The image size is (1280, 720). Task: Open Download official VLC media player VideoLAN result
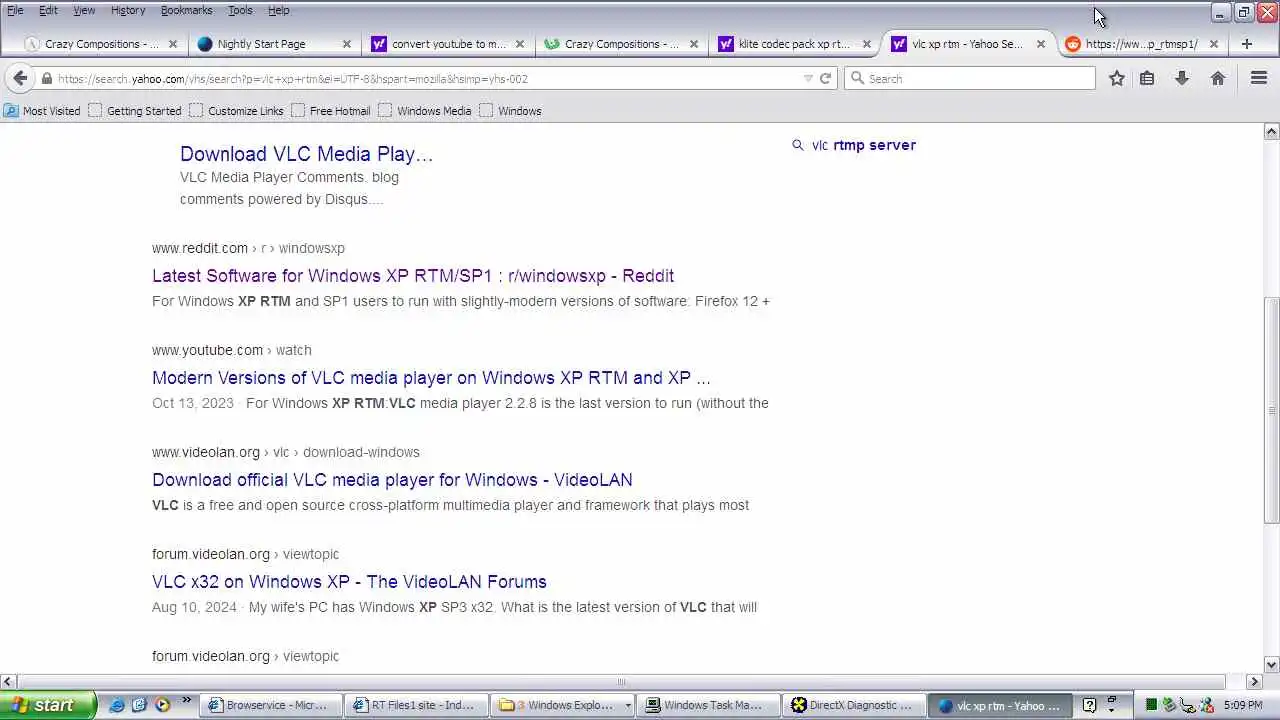(392, 480)
